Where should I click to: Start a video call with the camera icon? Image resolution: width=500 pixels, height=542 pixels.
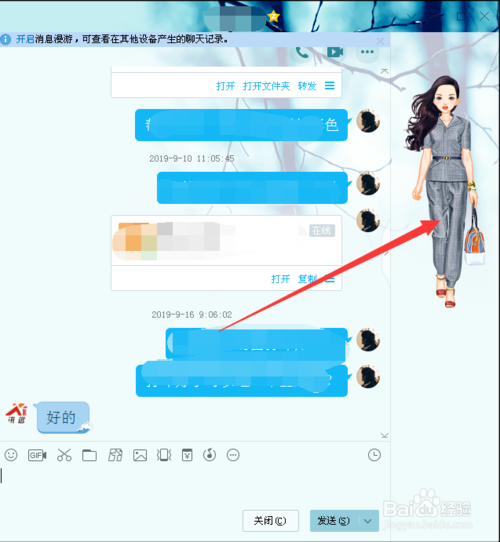pos(335,52)
